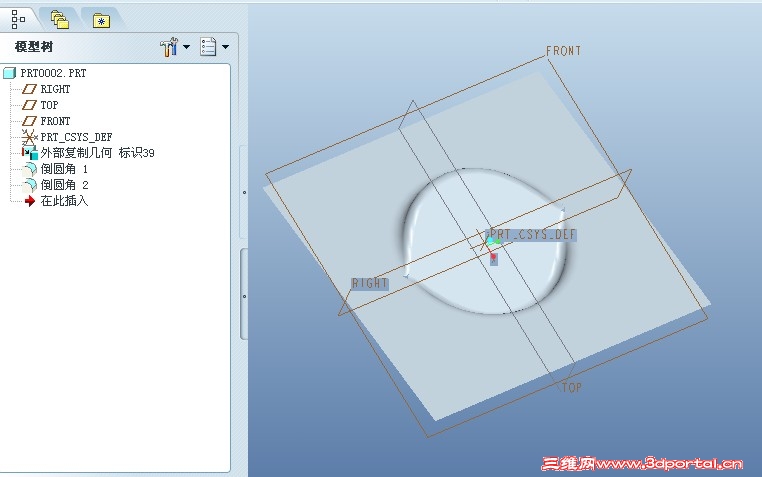The width and height of the screenshot is (762, 477).
Task: Select PRT_CSYS_DEF in the model tree
Action: point(76,137)
